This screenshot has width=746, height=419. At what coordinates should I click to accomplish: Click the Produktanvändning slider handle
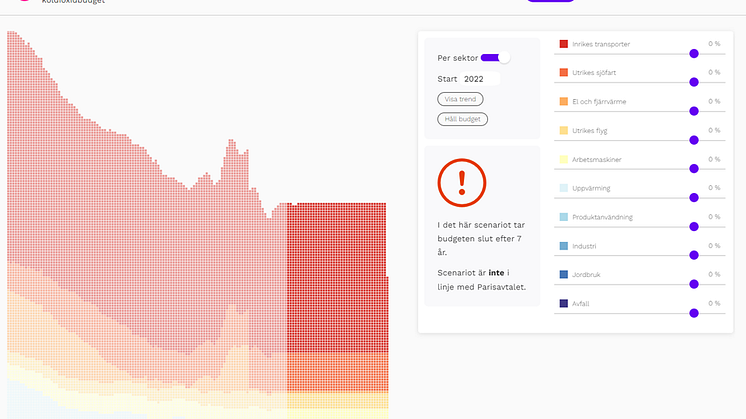point(694,227)
